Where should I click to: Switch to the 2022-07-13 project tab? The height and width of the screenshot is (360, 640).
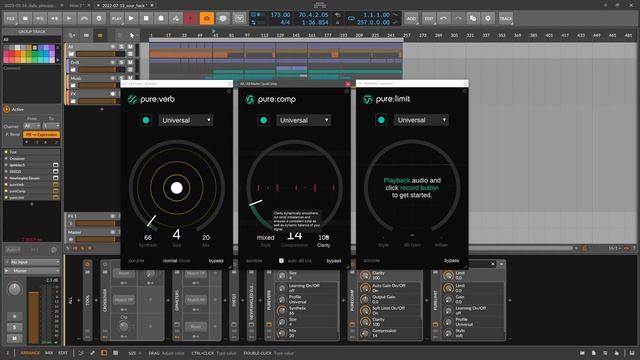pyautogui.click(x=125, y=5)
